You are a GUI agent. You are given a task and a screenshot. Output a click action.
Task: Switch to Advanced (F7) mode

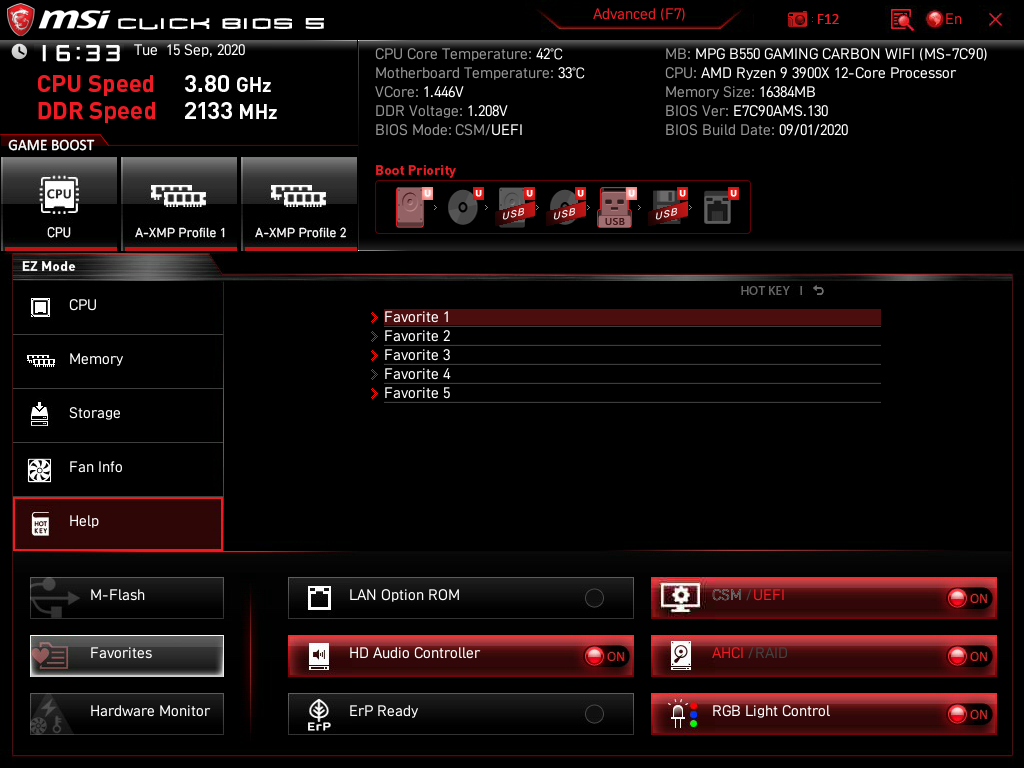639,14
